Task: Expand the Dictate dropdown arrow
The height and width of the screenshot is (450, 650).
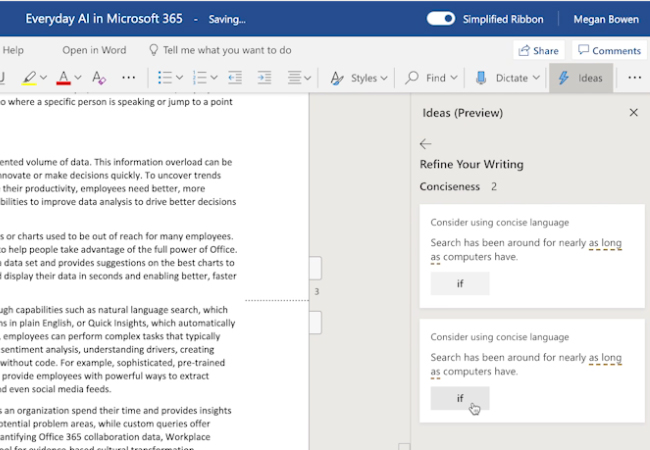Action: 536,77
